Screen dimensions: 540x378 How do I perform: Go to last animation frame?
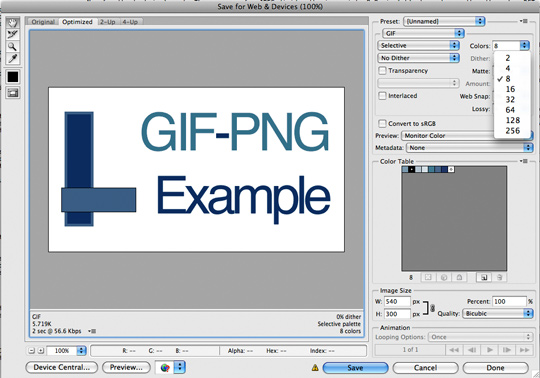pos(525,350)
